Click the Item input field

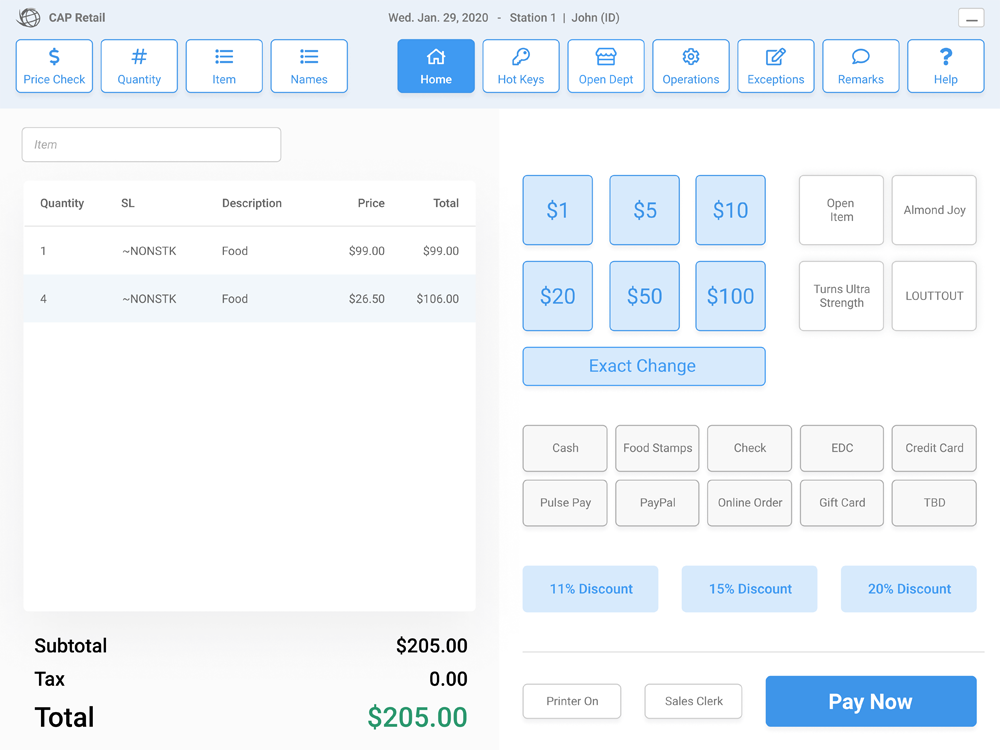coord(151,145)
